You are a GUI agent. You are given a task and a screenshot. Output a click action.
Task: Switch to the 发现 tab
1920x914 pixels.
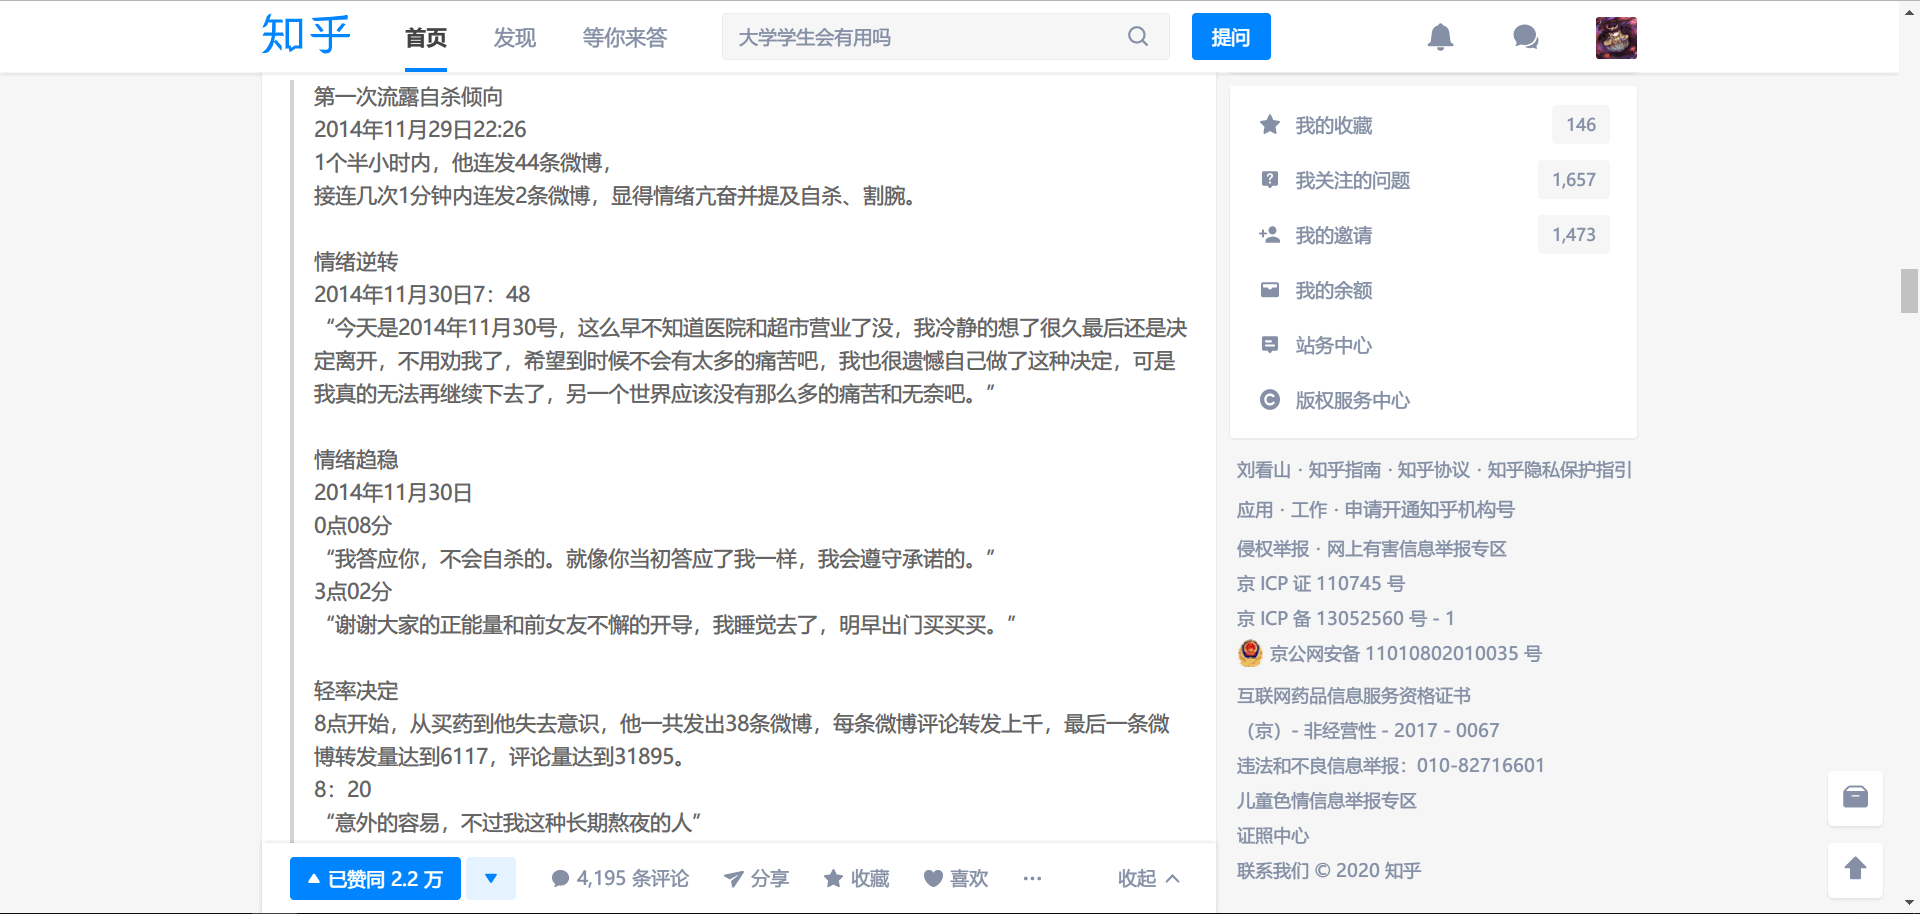pos(515,38)
